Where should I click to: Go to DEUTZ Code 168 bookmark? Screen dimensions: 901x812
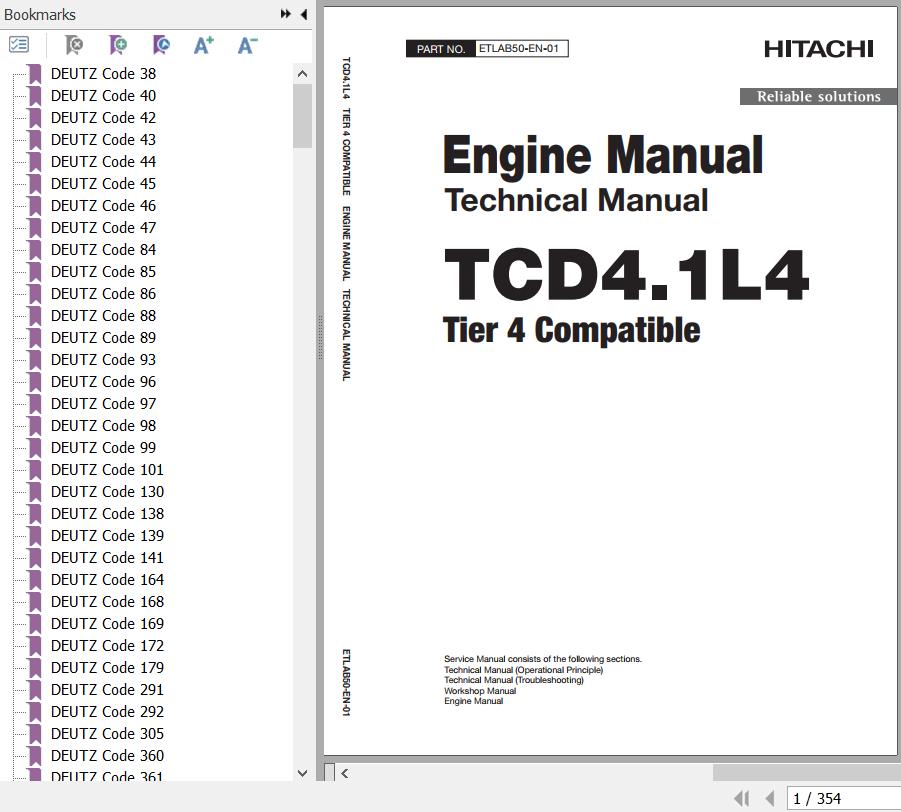[107, 602]
